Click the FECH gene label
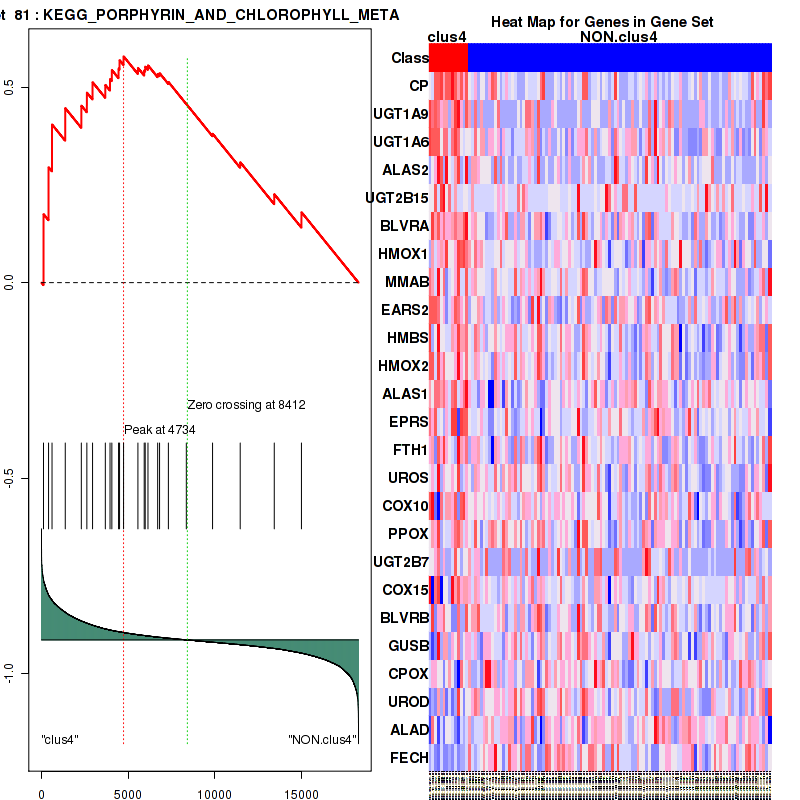Image resolution: width=800 pixels, height=800 pixels. pos(408,758)
